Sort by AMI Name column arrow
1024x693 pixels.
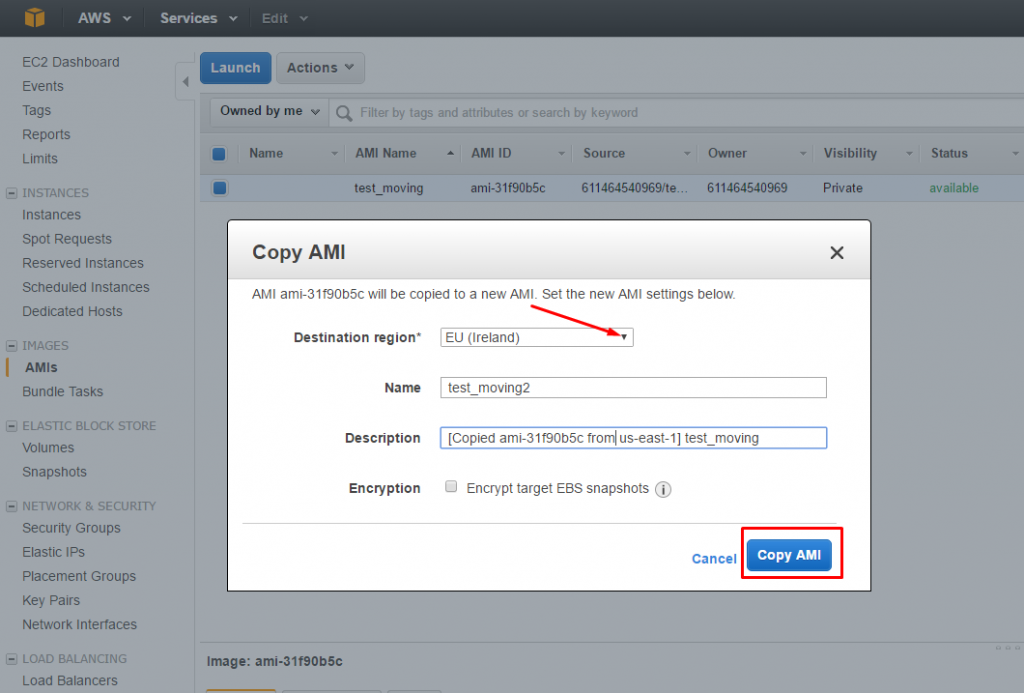coord(451,153)
